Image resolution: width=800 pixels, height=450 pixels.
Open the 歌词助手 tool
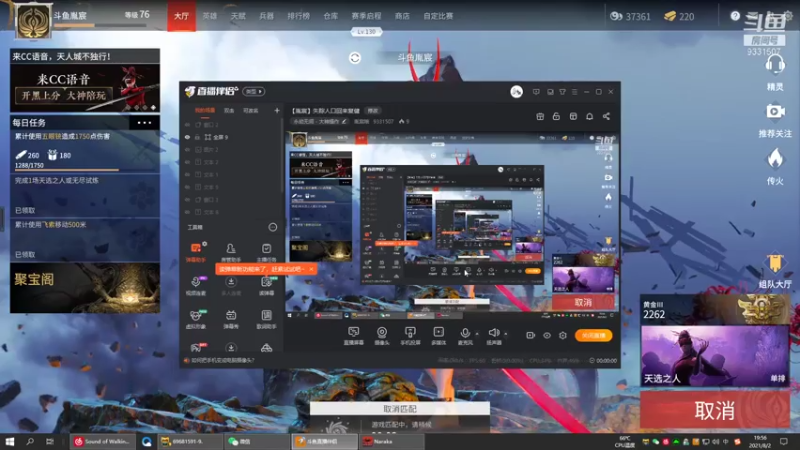[x=266, y=319]
